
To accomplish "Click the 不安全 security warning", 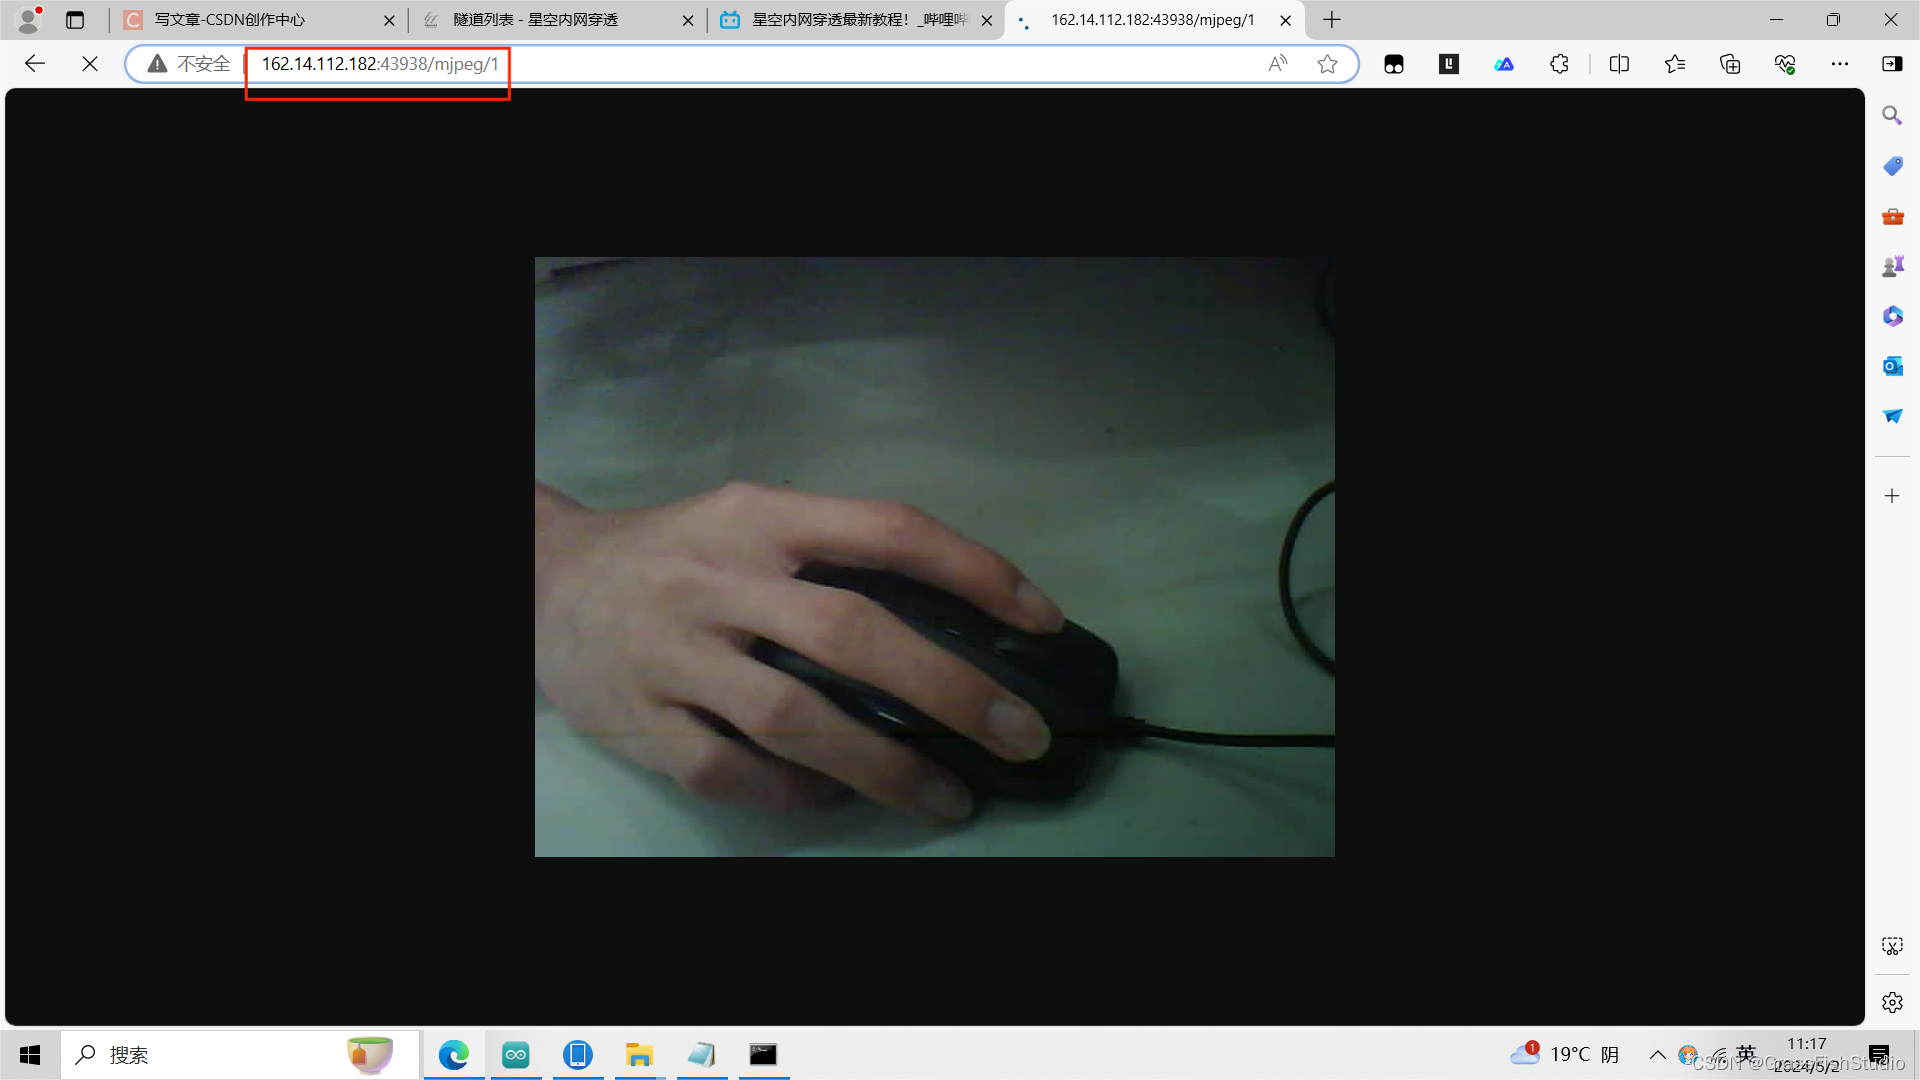I will click(186, 63).
